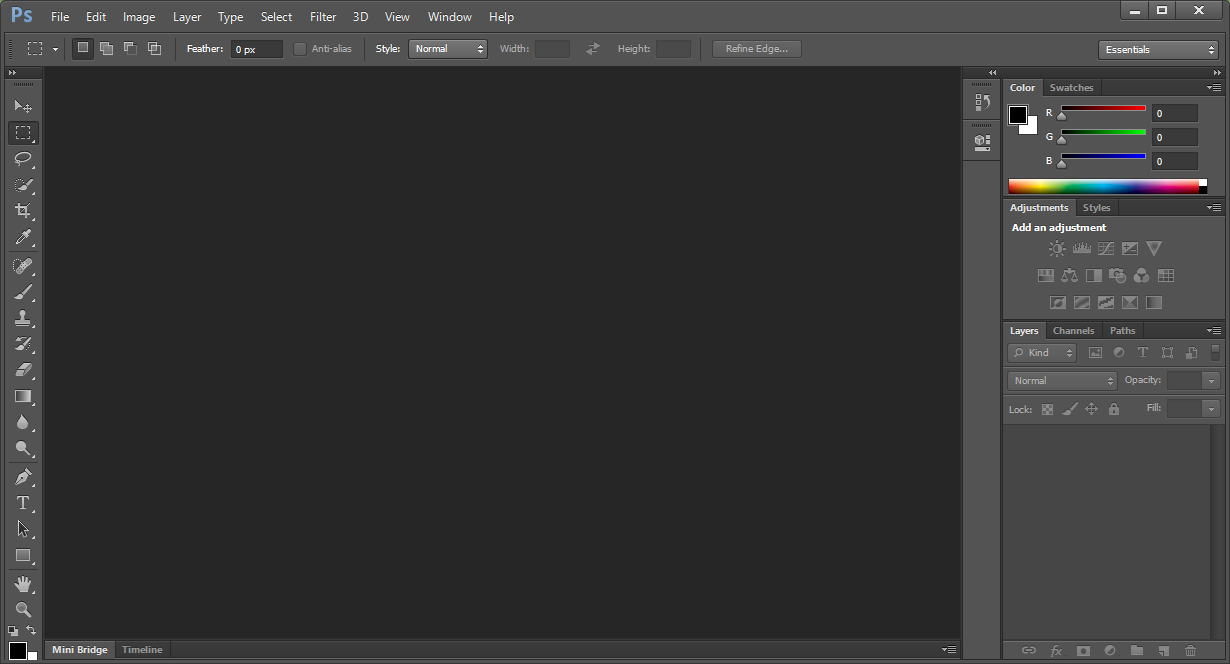Viewport: 1230px width, 664px height.
Task: Click the color spectrum ramp
Action: (1103, 186)
